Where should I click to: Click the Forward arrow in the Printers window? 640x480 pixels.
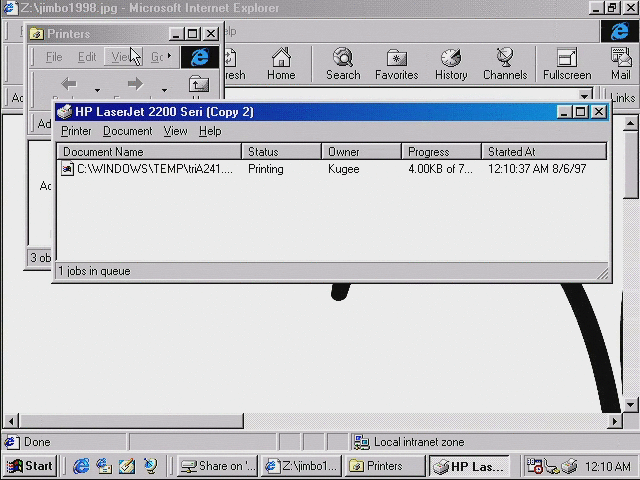point(135,84)
